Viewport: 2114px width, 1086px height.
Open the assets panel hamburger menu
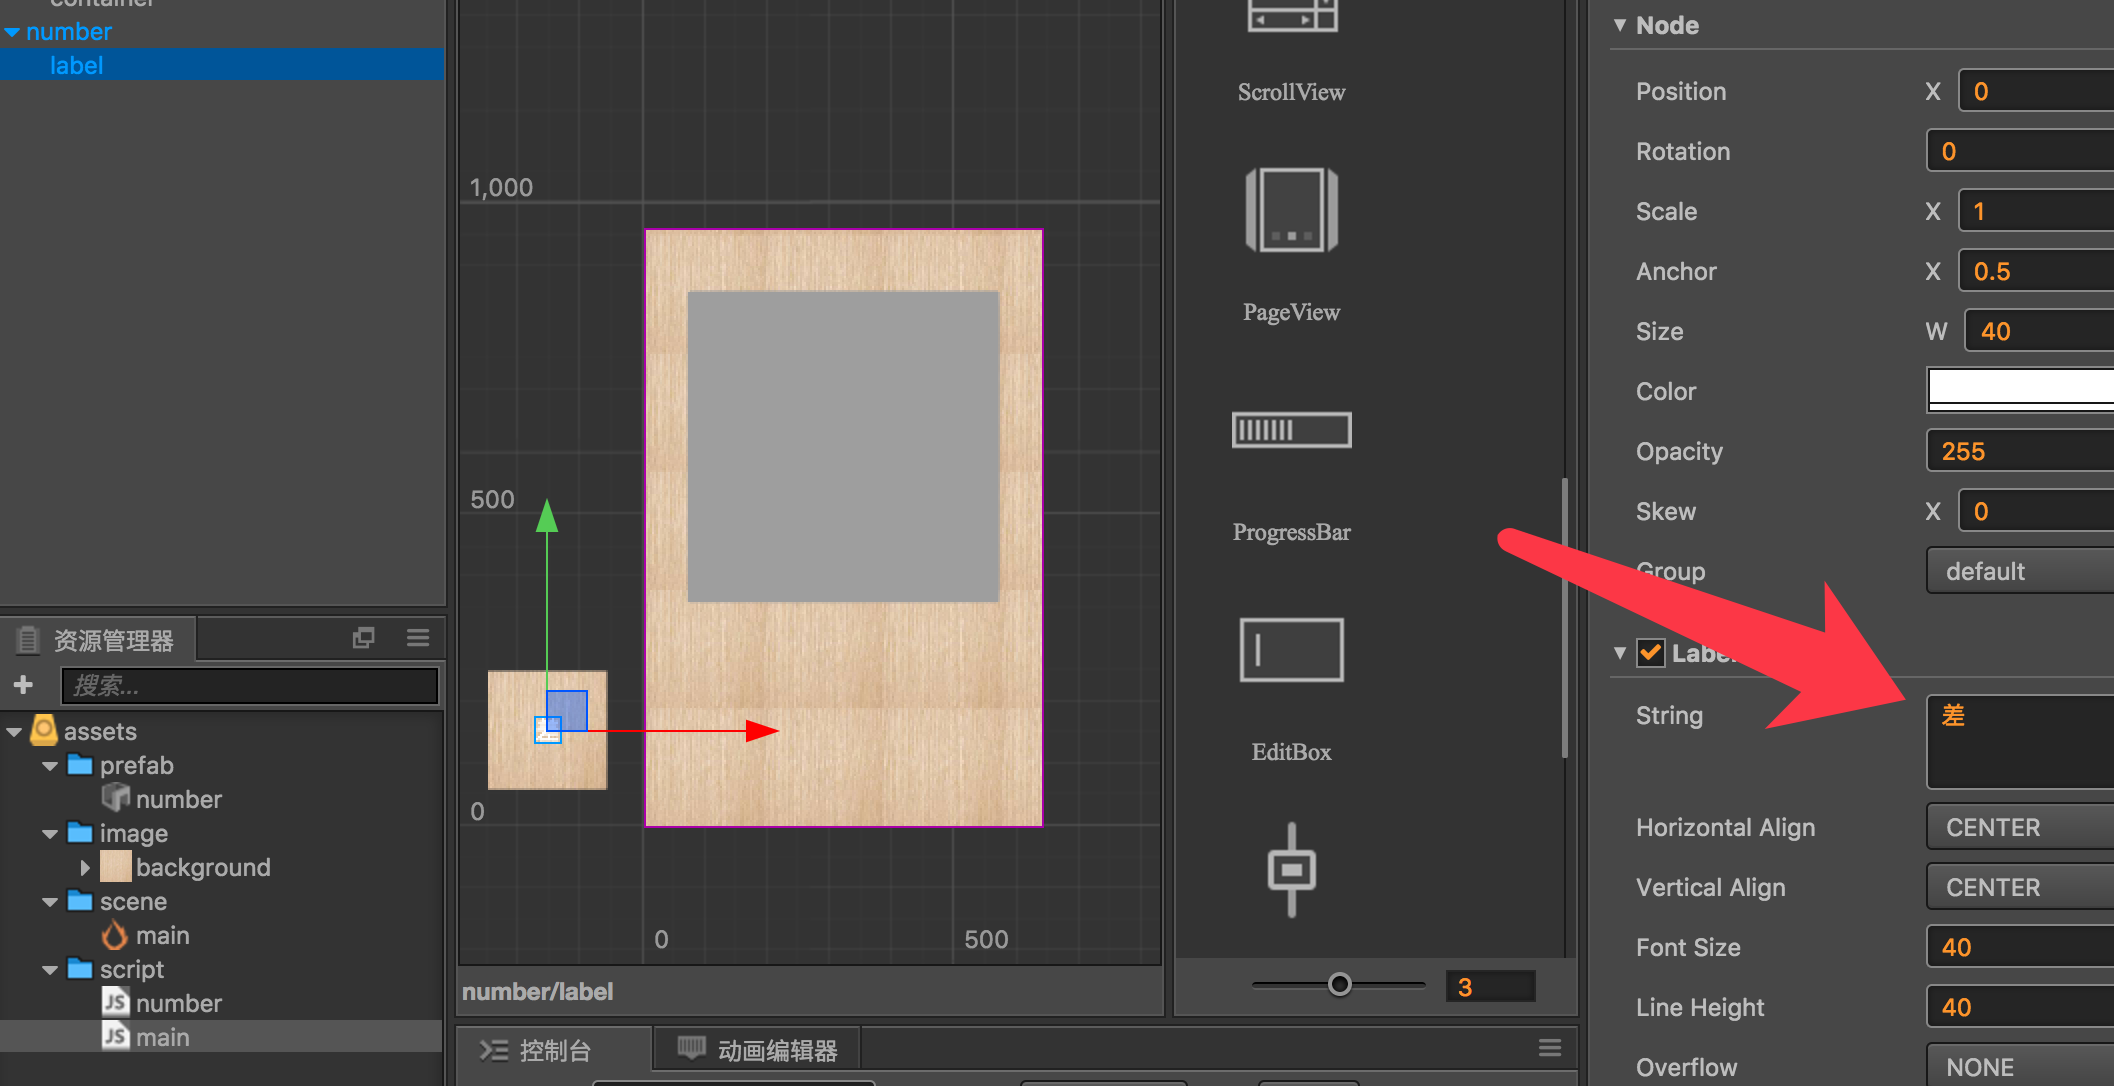418,638
